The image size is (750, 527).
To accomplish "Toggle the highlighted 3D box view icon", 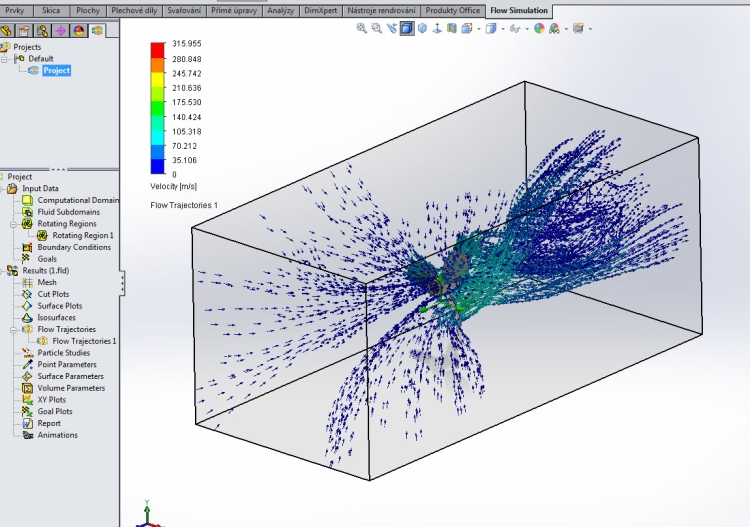I will coord(407,29).
